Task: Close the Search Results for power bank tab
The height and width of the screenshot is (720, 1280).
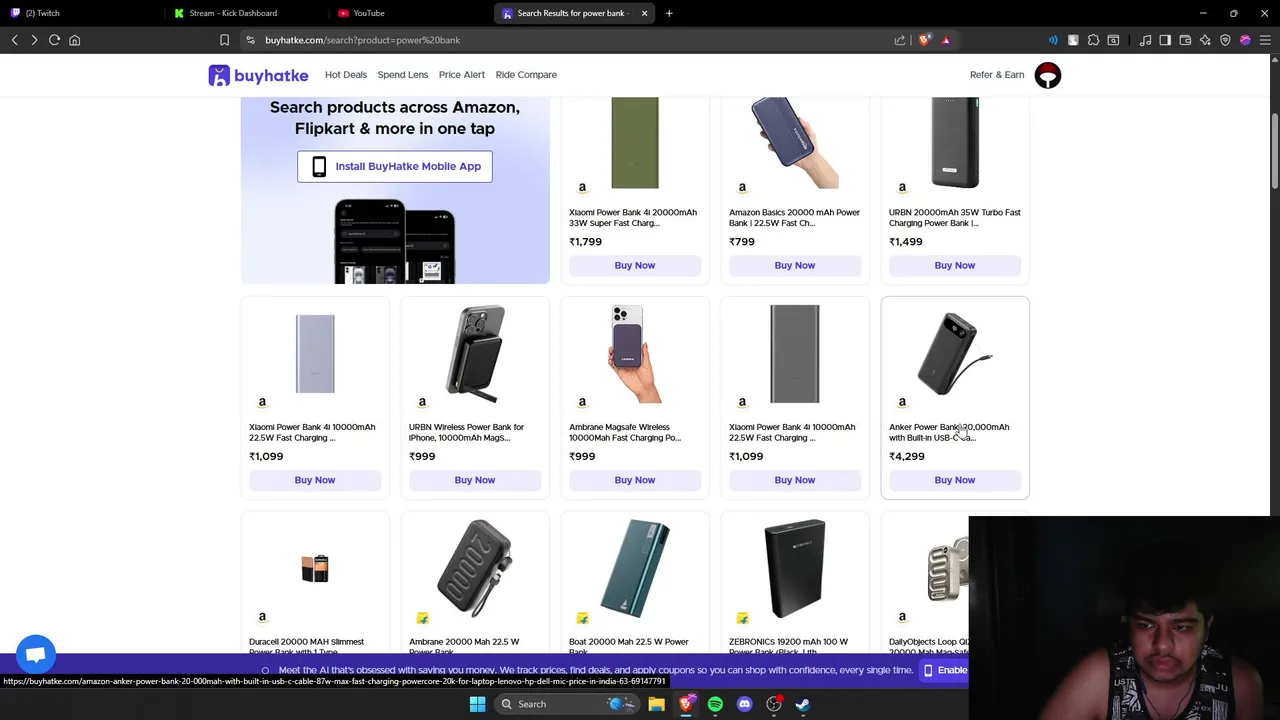Action: pos(644,13)
